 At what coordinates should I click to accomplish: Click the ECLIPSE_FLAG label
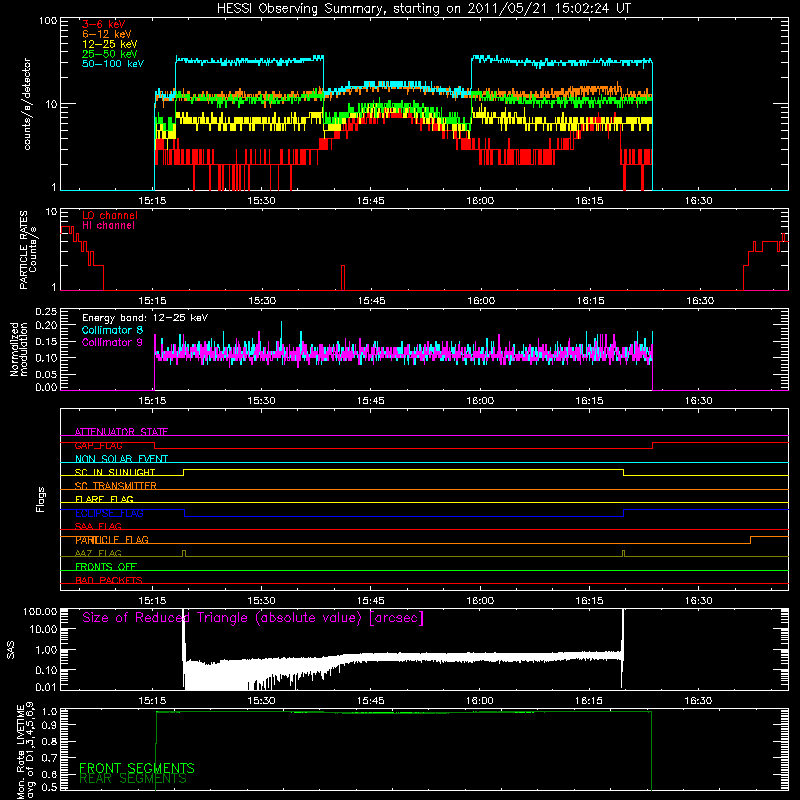tap(109, 513)
